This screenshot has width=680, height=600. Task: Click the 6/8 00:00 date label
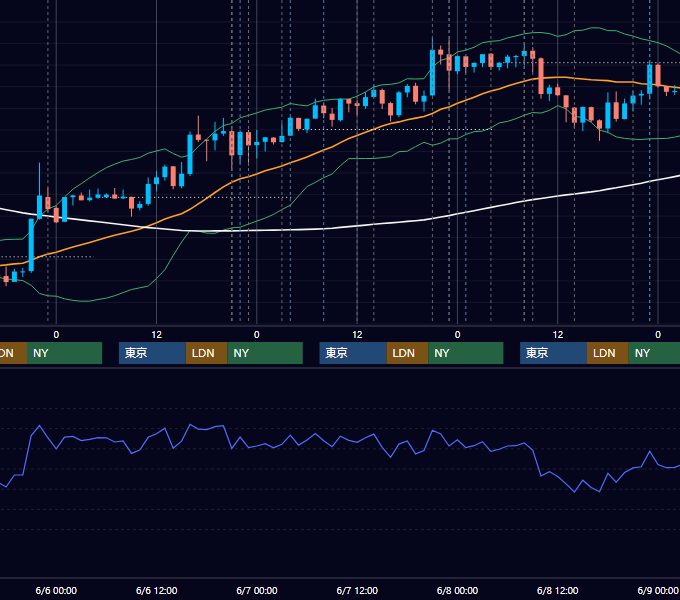(457, 590)
